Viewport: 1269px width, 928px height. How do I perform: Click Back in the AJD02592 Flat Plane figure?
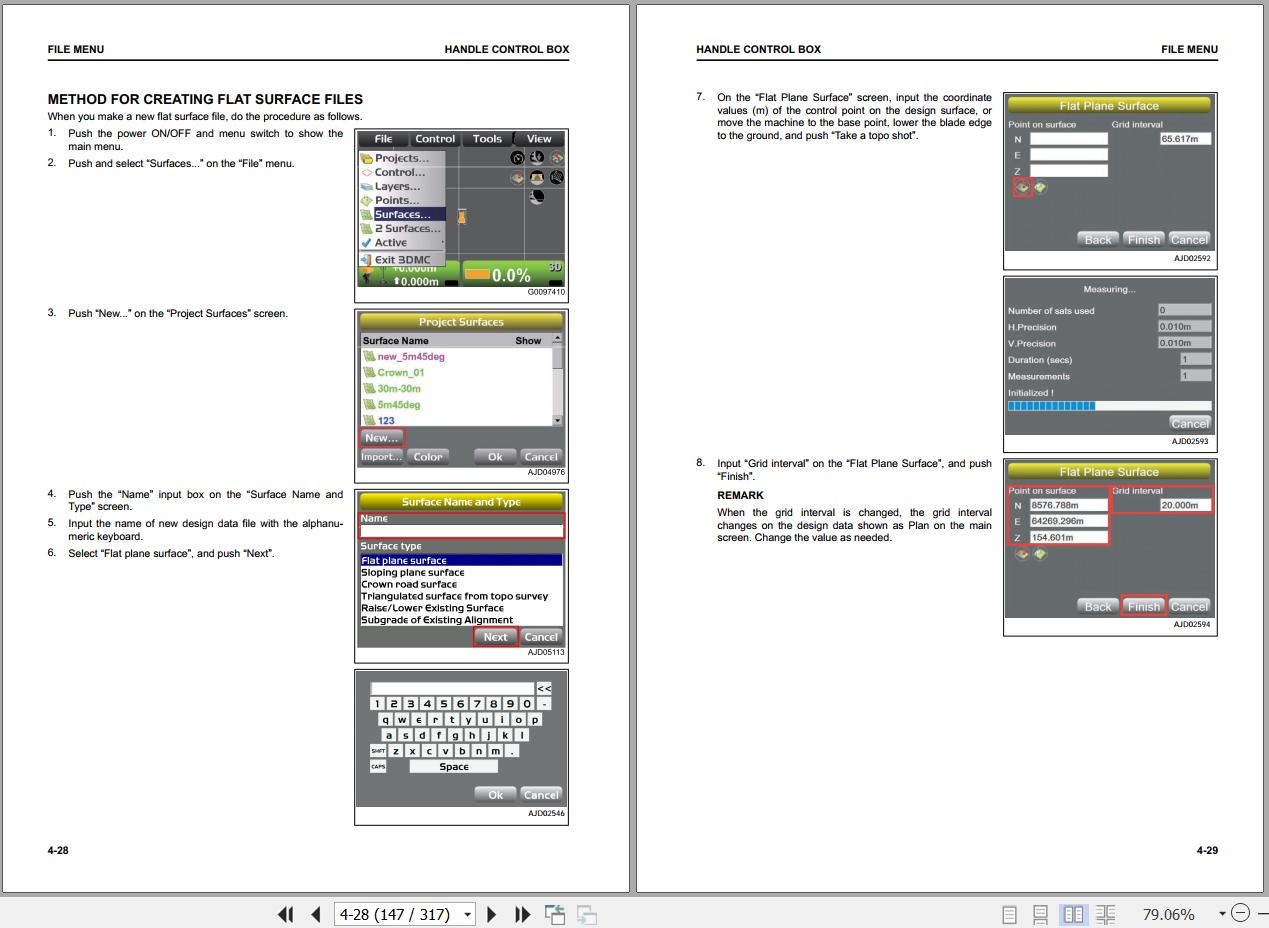click(1098, 239)
